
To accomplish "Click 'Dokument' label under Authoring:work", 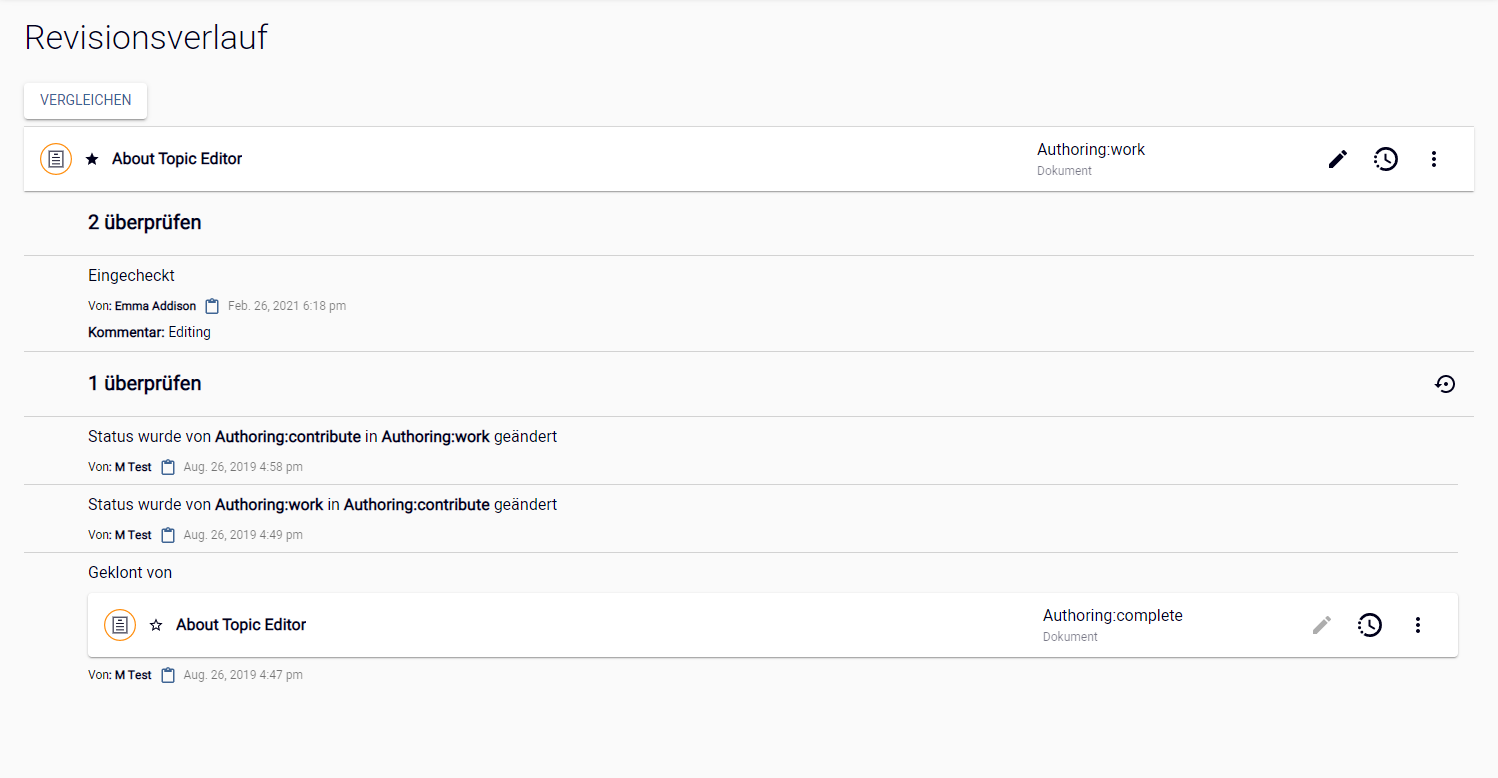I will pyautogui.click(x=1064, y=171).
